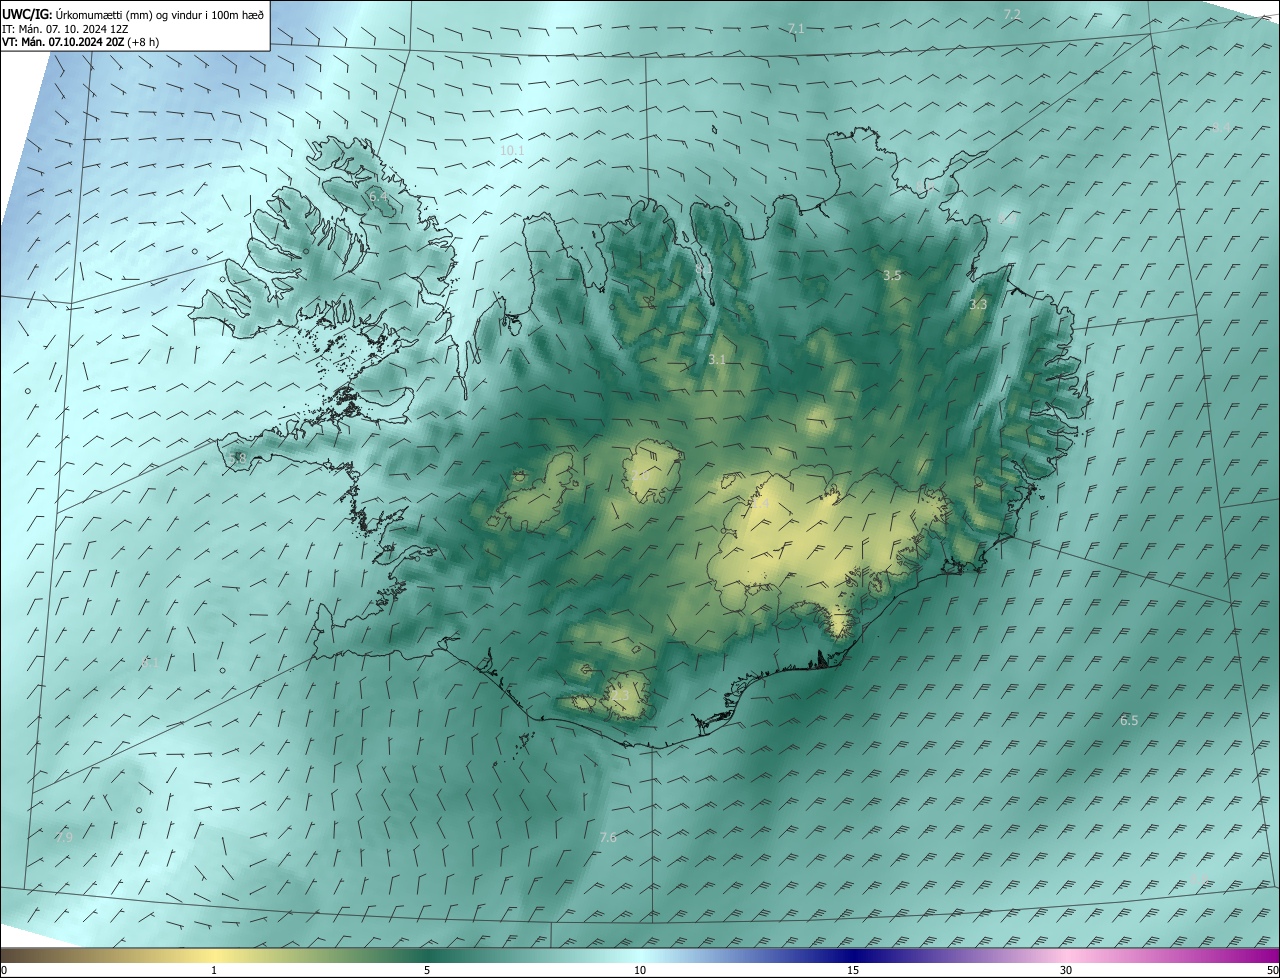Click the 5.8 value on the western peninsula

237,457
